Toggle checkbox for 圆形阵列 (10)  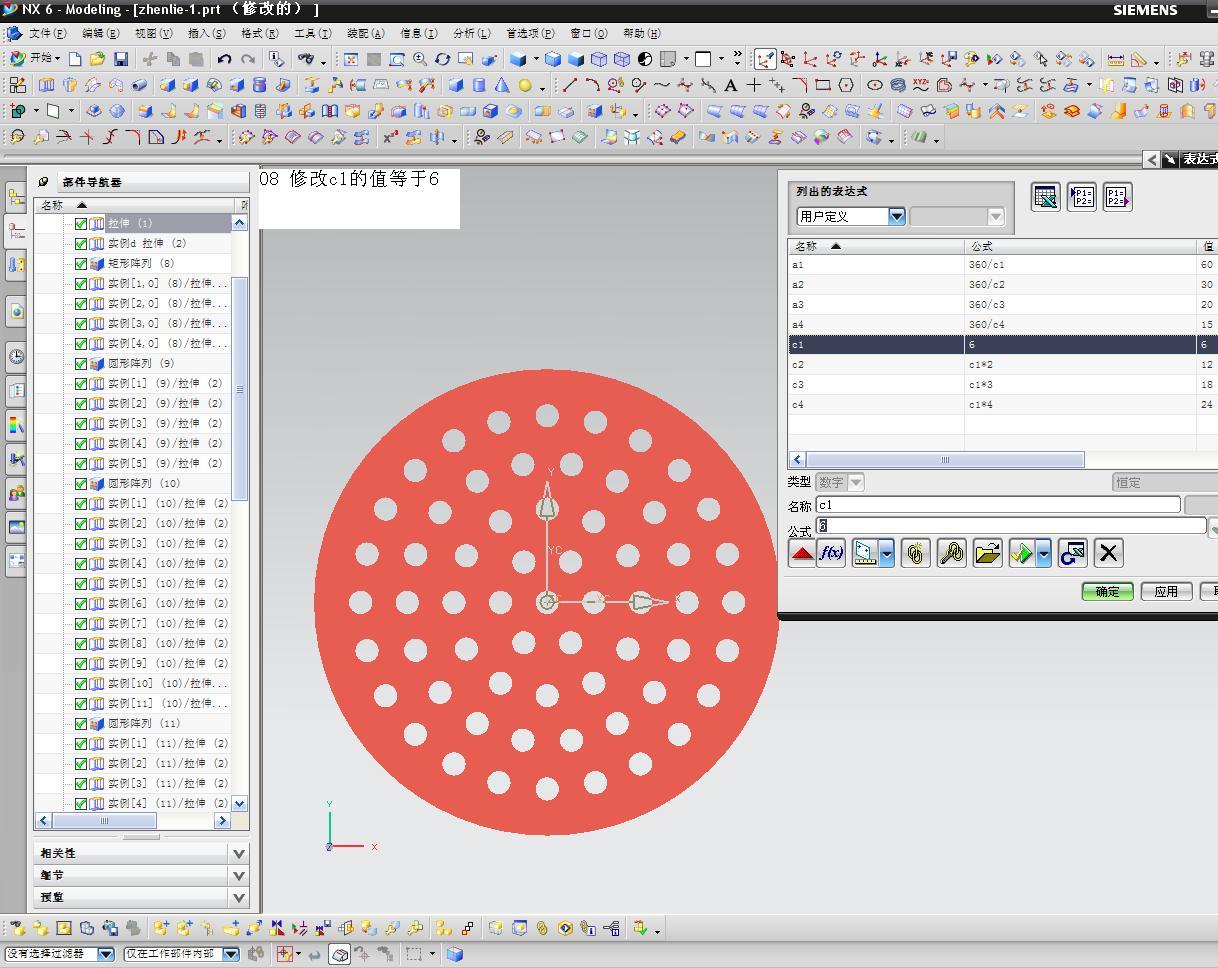pyautogui.click(x=81, y=483)
